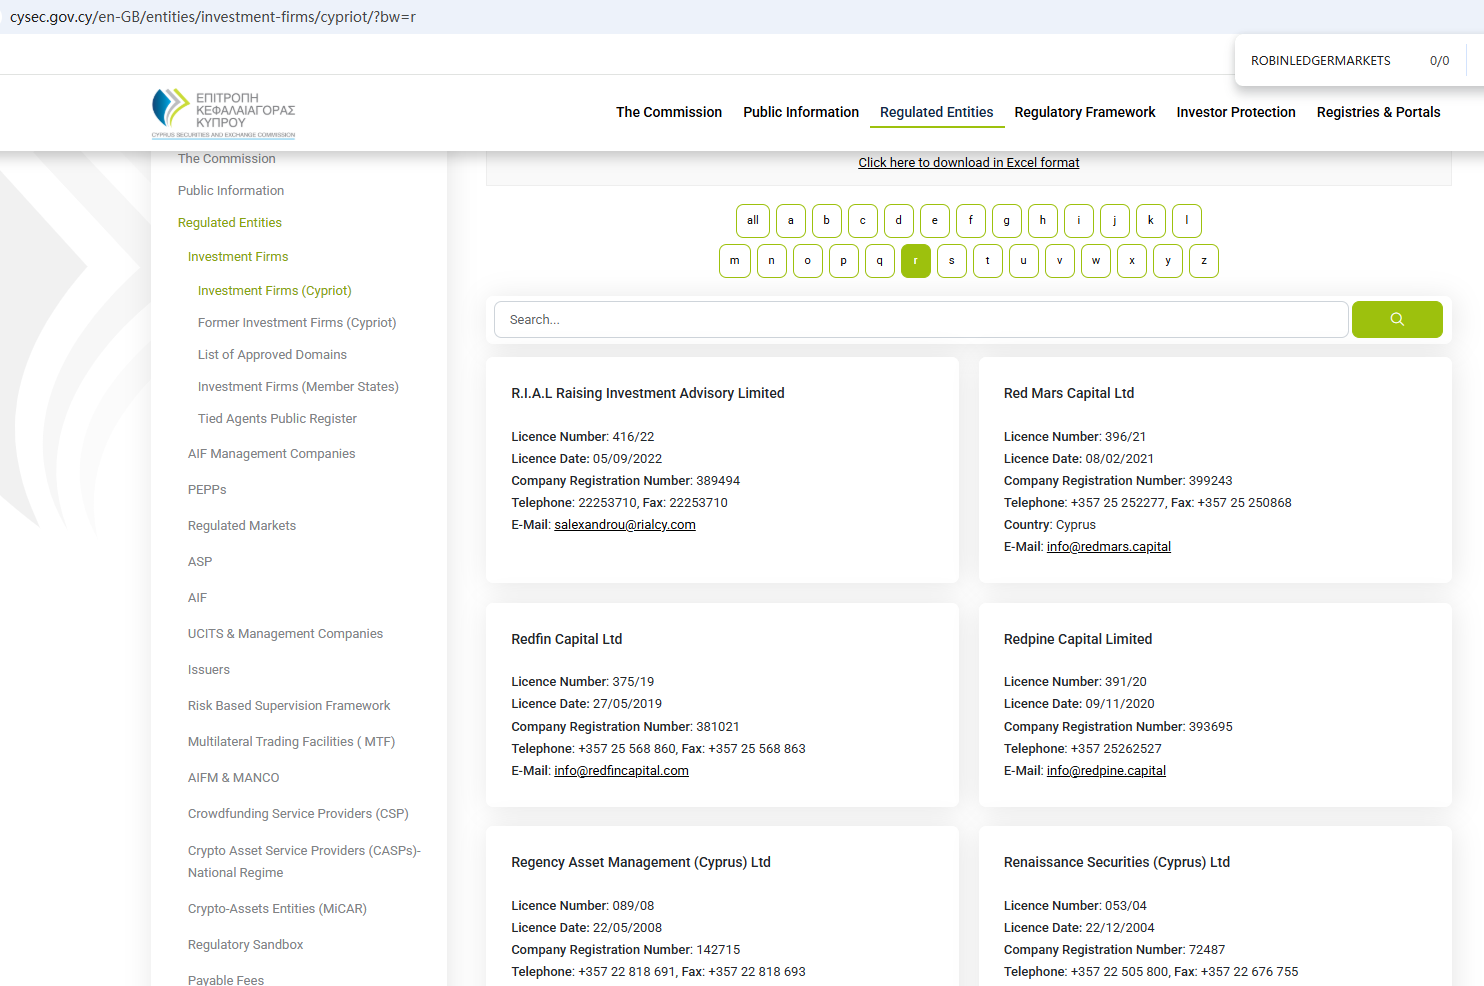Filter firms by letter 'a'
This screenshot has height=986, width=1484.
(790, 221)
